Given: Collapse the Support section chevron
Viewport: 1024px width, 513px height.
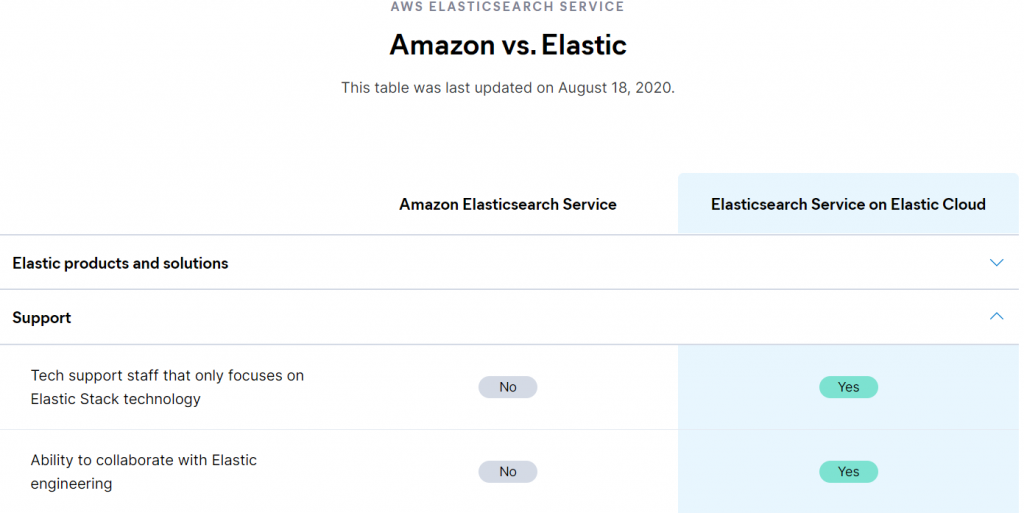Looking at the screenshot, I should tap(996, 317).
